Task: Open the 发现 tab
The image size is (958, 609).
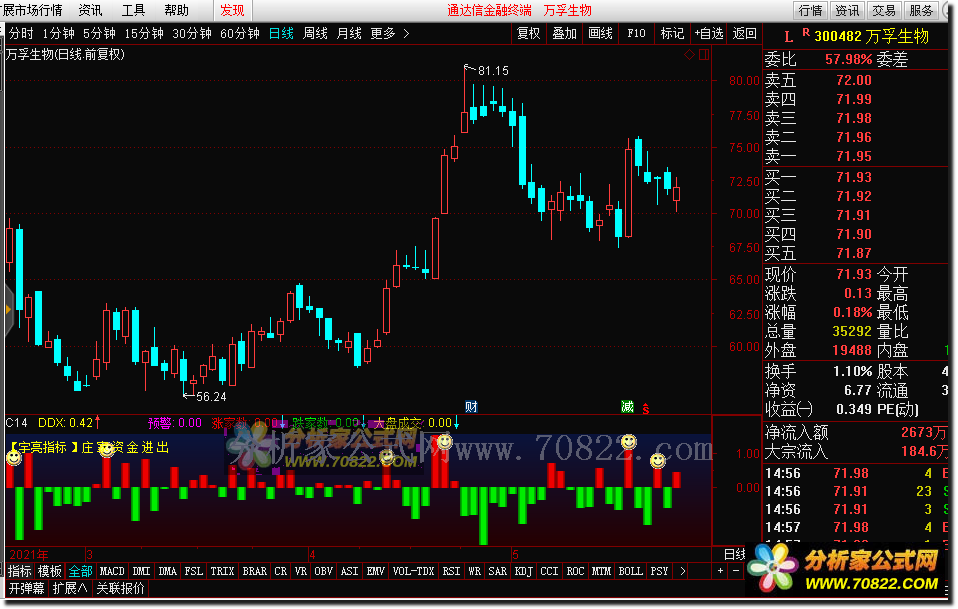Action: click(x=232, y=10)
